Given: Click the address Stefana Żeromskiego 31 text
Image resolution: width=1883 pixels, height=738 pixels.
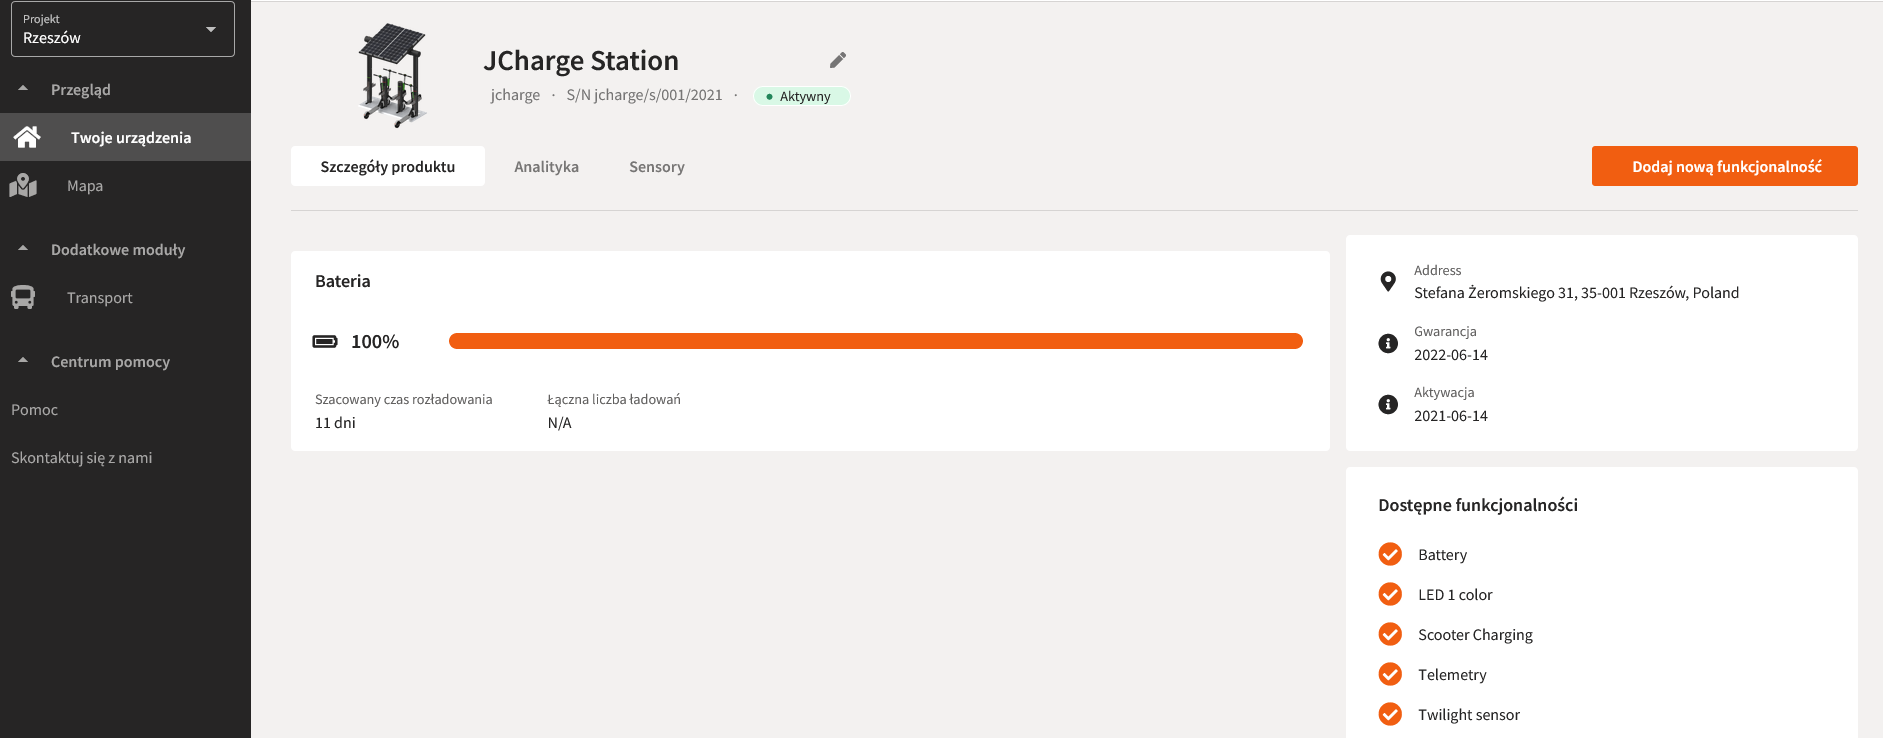Looking at the screenshot, I should pyautogui.click(x=1576, y=293).
